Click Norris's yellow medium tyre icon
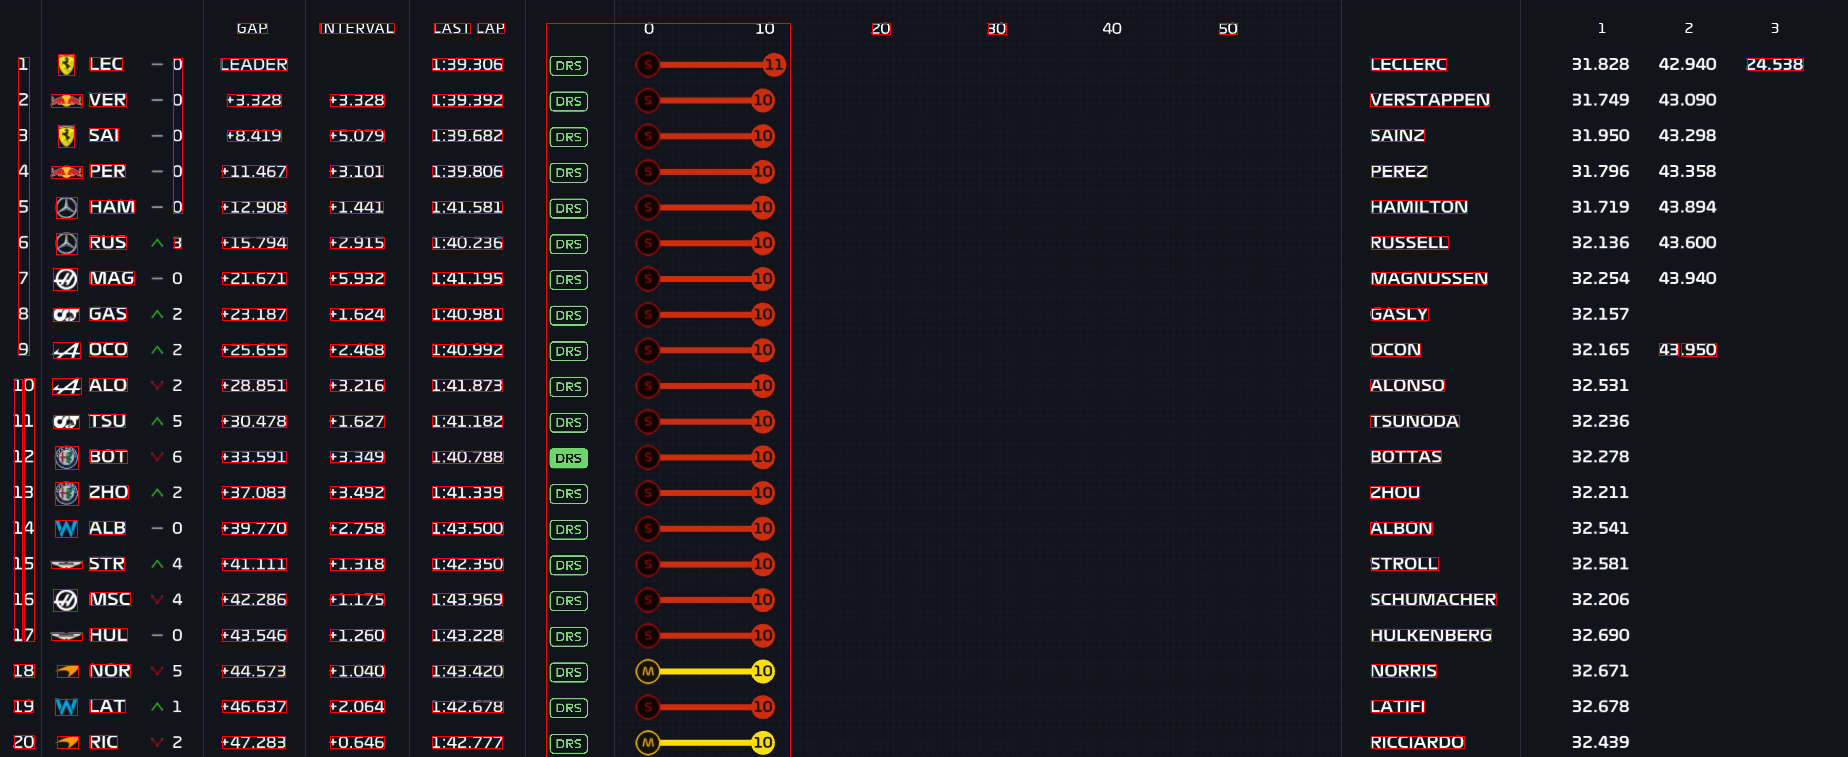 point(648,672)
